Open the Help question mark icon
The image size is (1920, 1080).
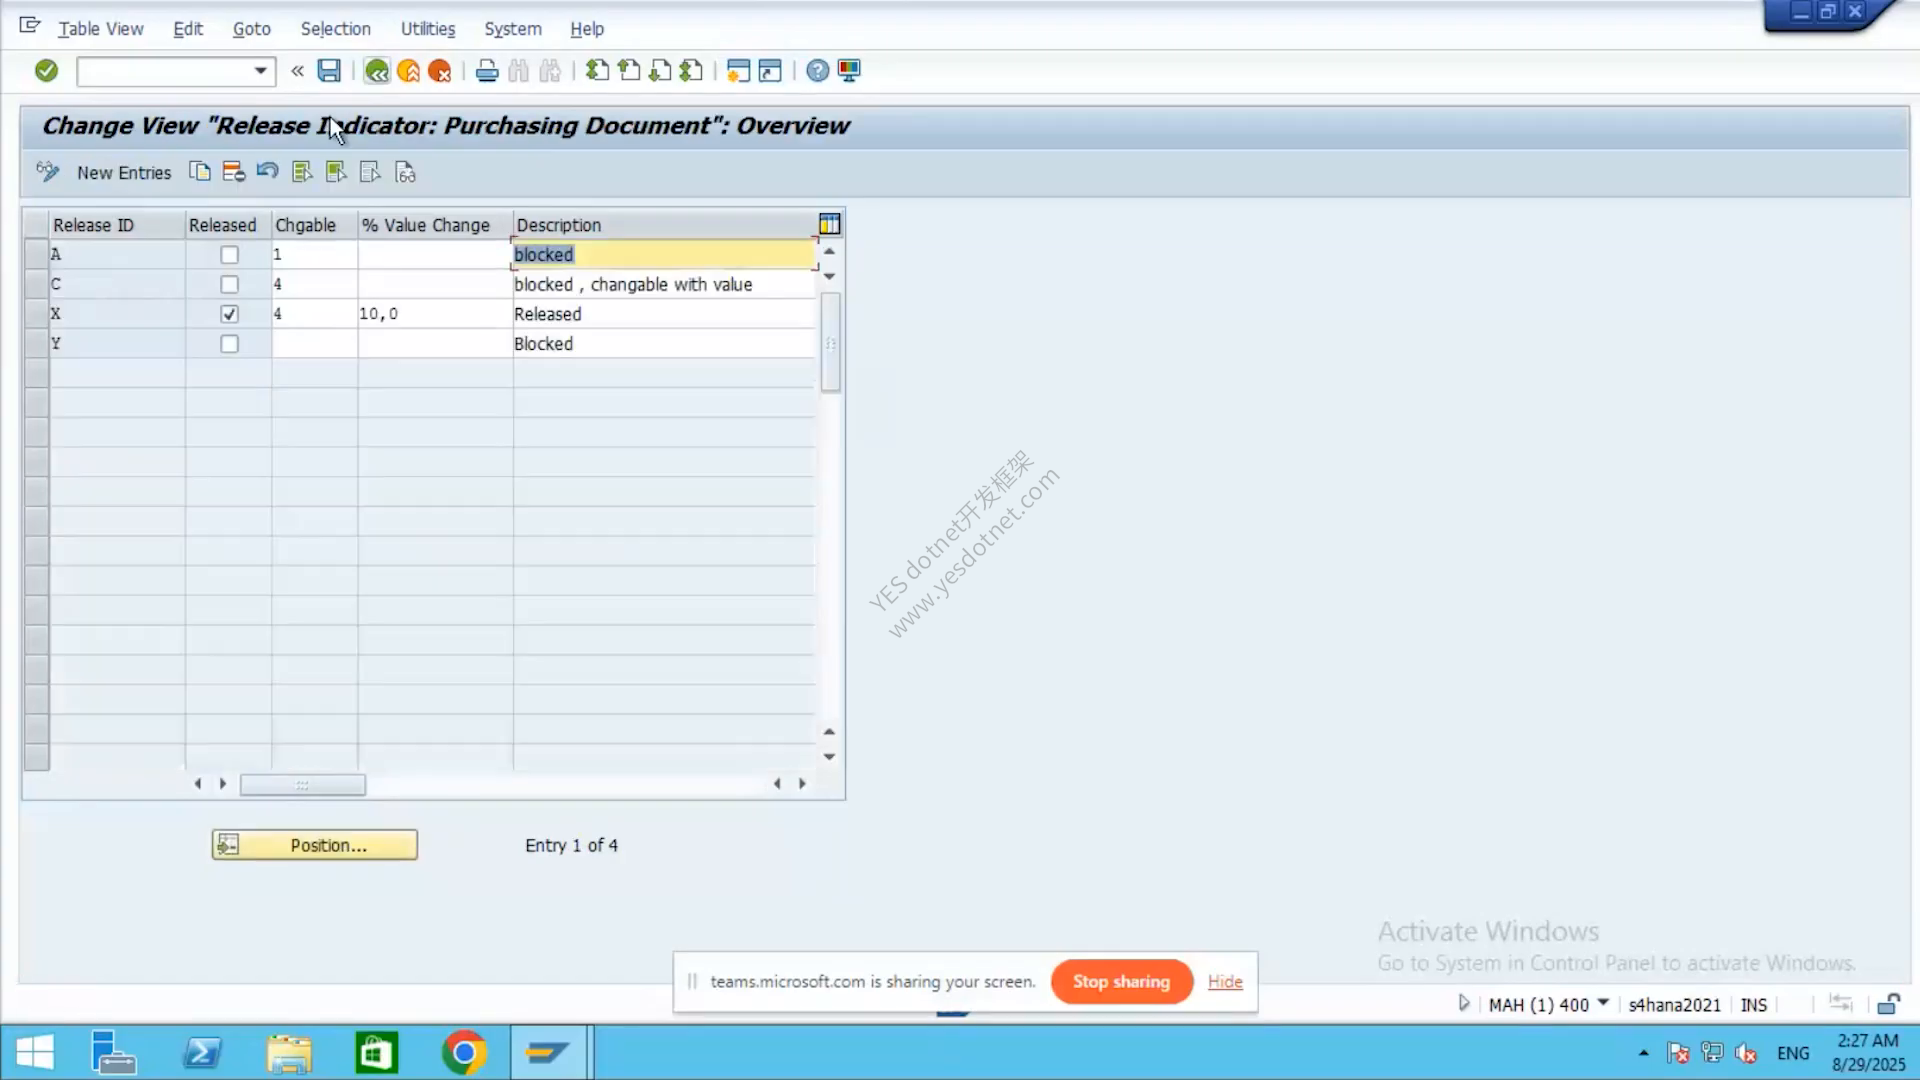click(817, 71)
